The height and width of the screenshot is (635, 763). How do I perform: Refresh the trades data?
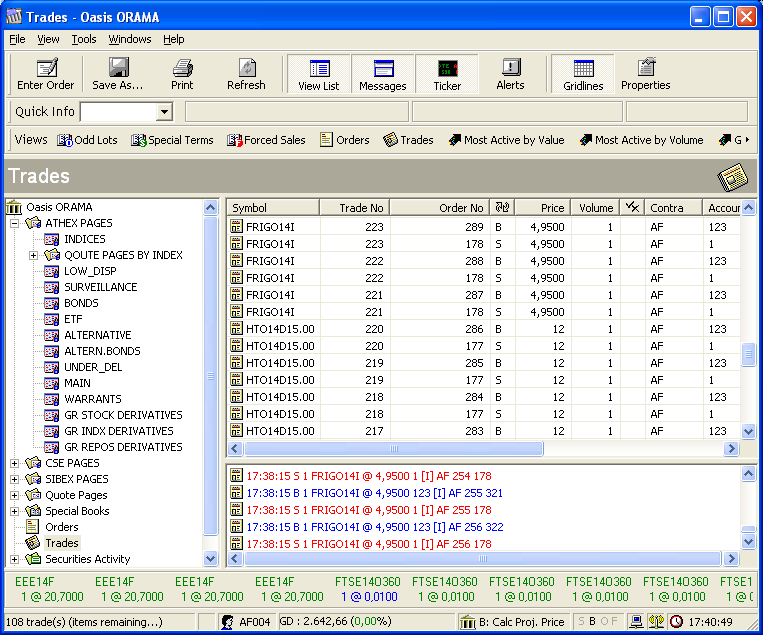point(246,74)
